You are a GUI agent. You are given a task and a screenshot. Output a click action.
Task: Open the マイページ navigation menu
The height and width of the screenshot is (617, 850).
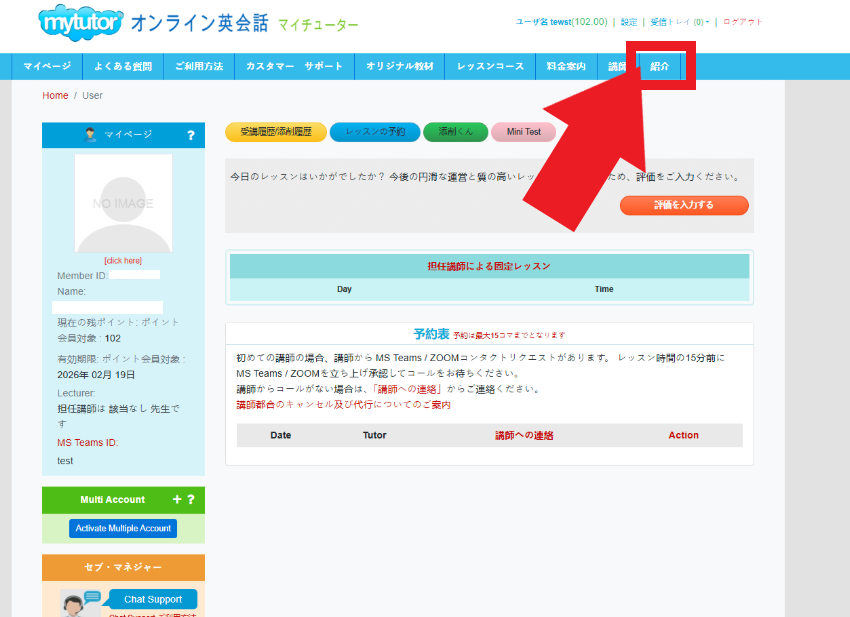point(47,66)
